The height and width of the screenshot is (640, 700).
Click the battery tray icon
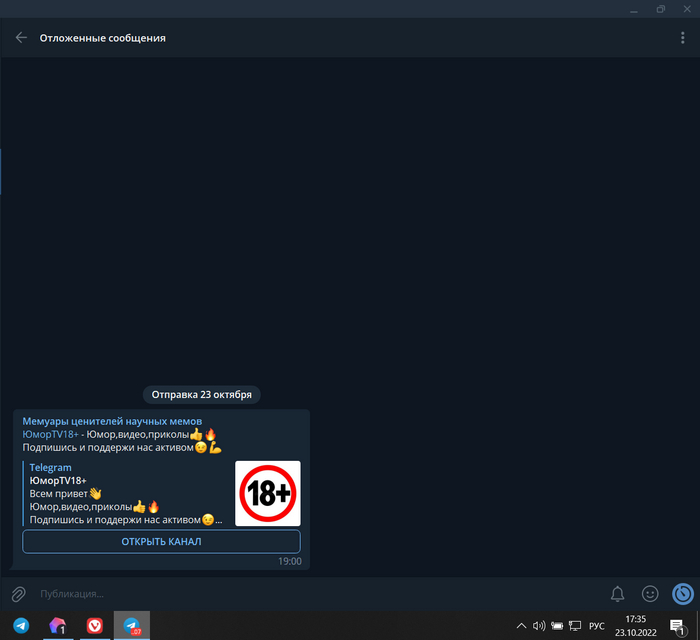point(557,626)
